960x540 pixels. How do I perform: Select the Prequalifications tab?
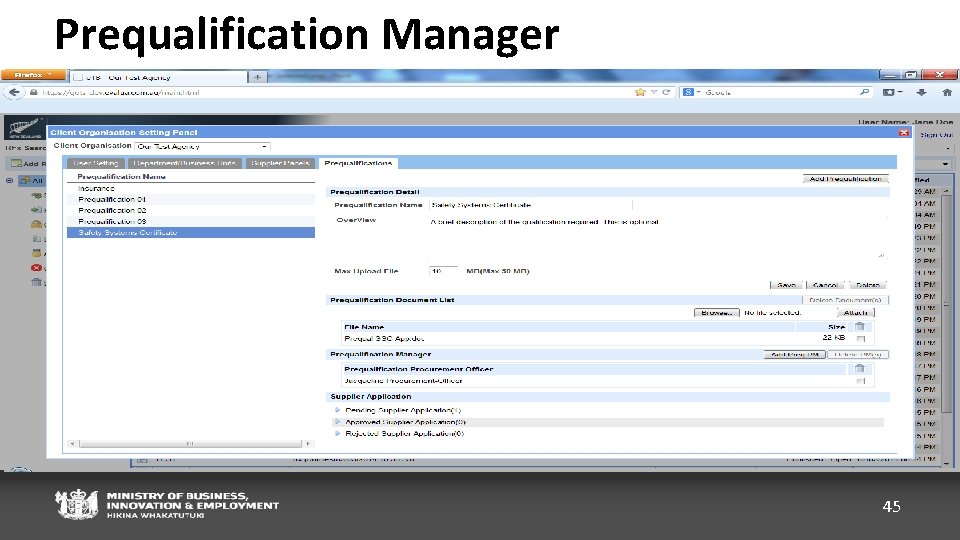click(358, 163)
